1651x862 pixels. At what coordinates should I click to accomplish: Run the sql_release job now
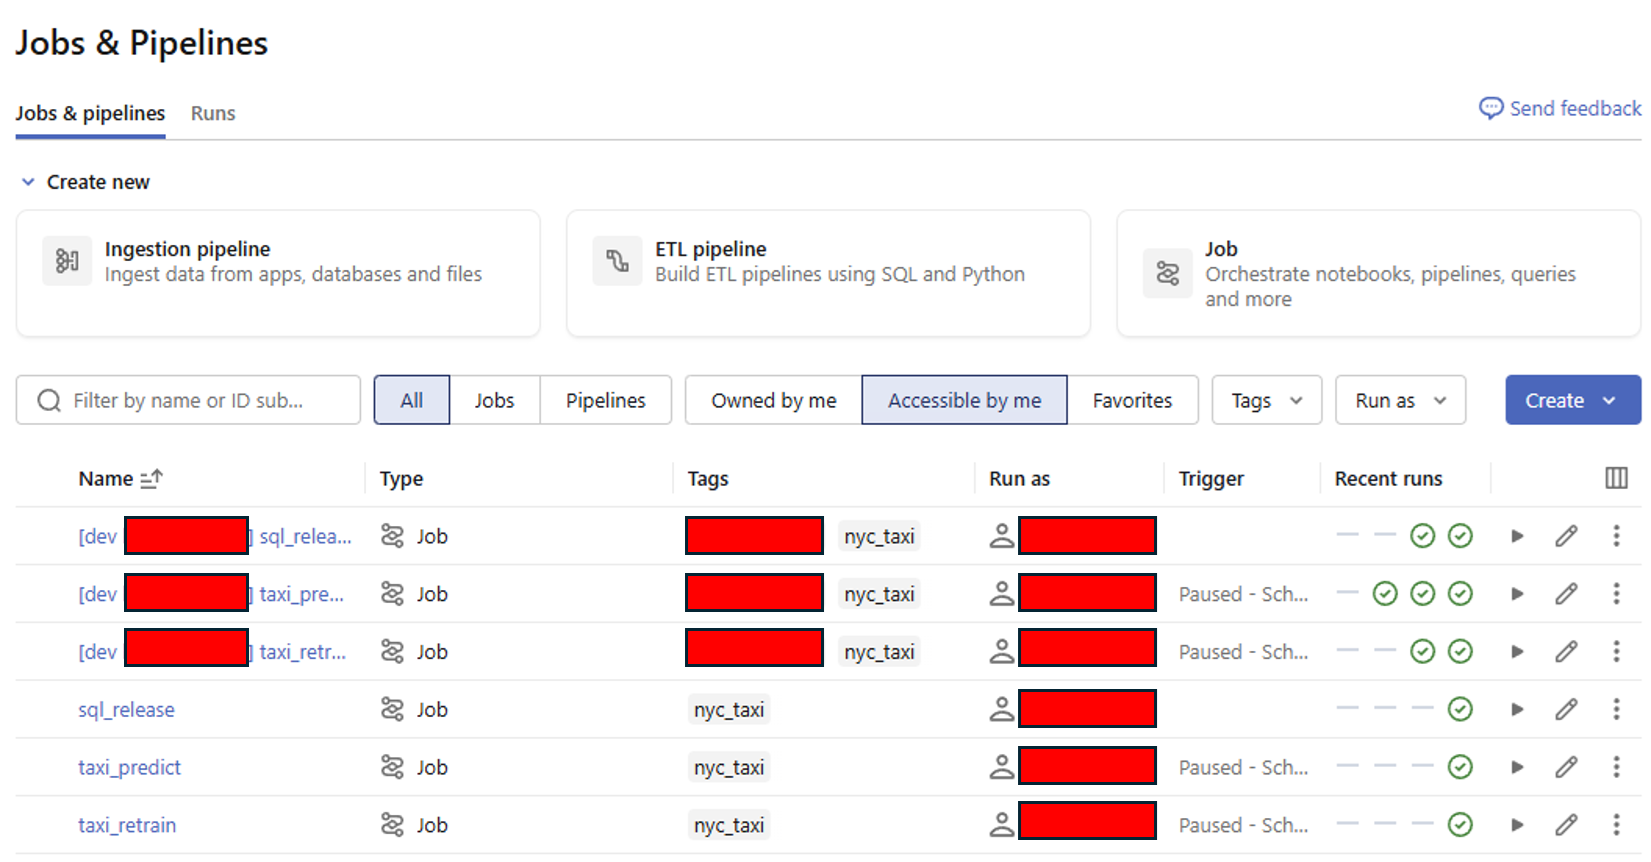click(x=1517, y=710)
